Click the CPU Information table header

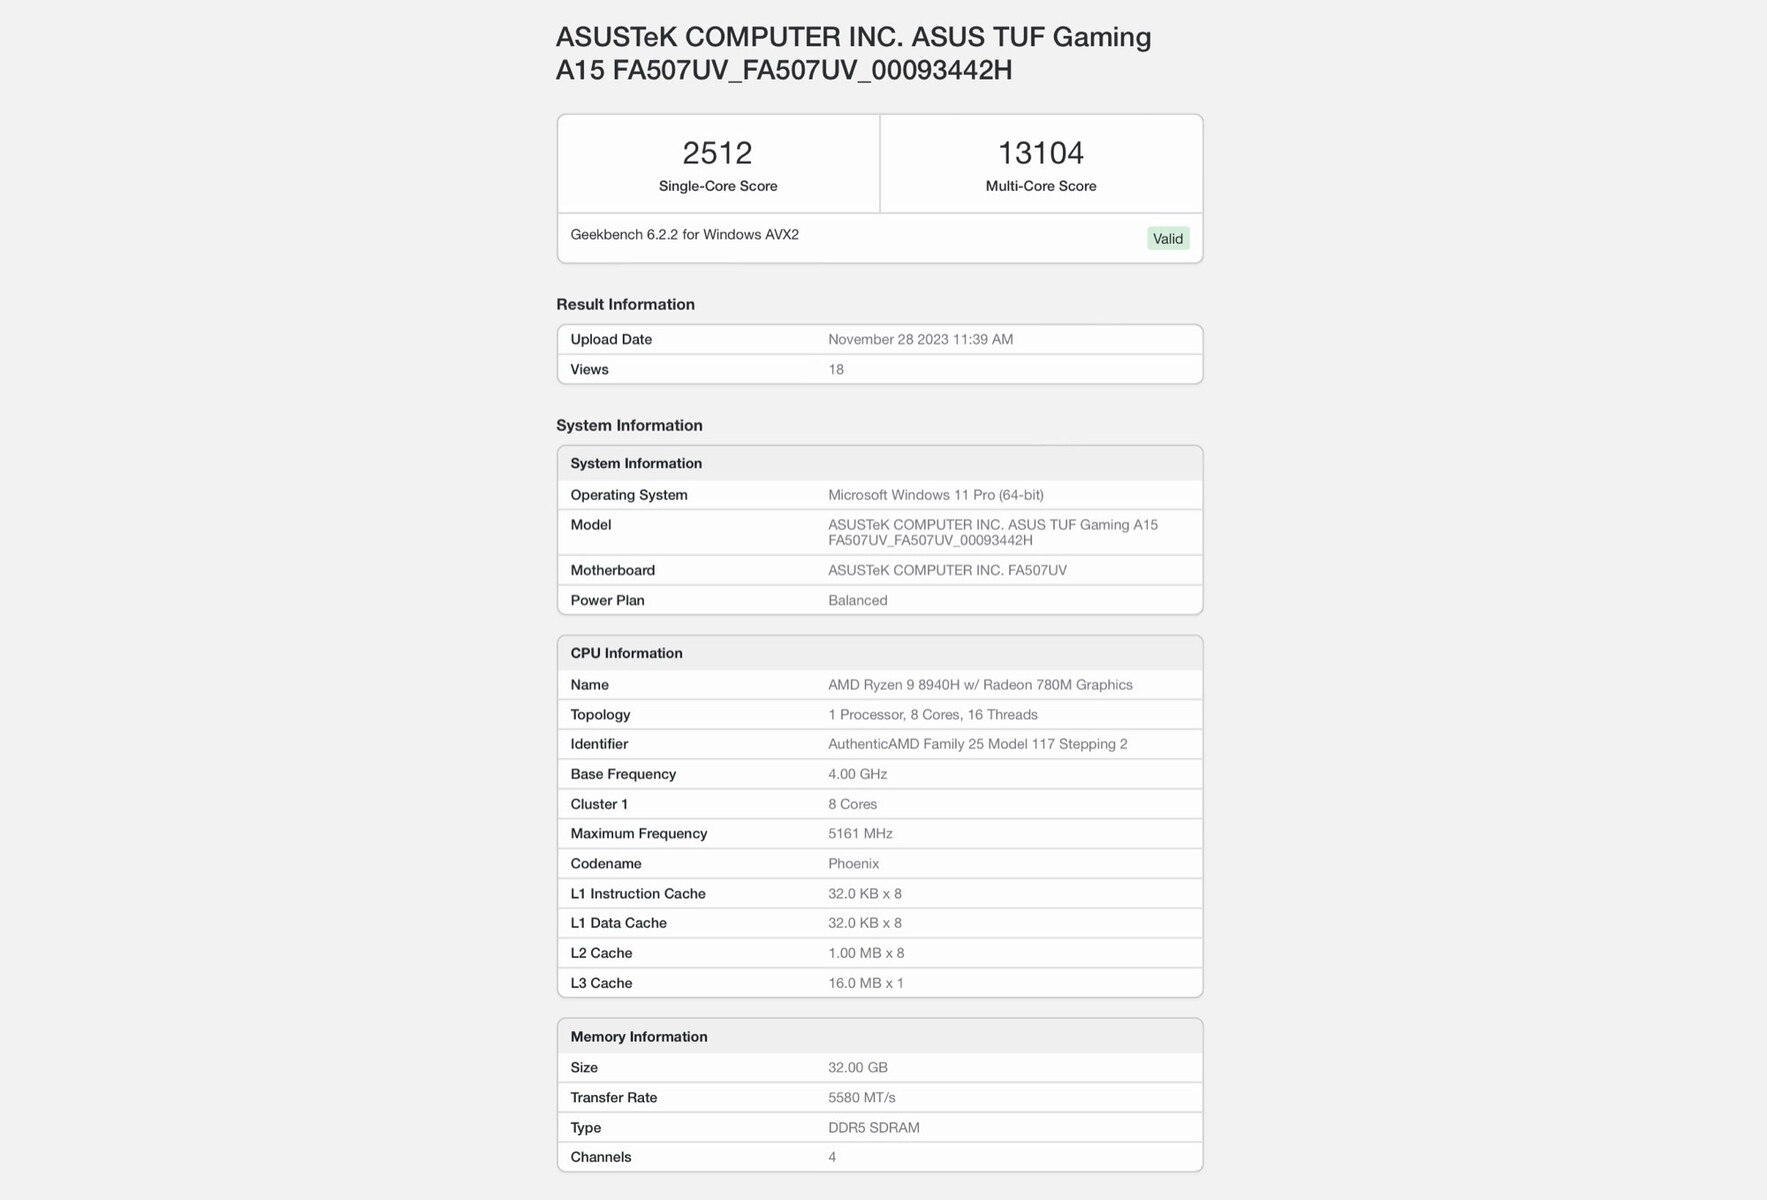[626, 654]
